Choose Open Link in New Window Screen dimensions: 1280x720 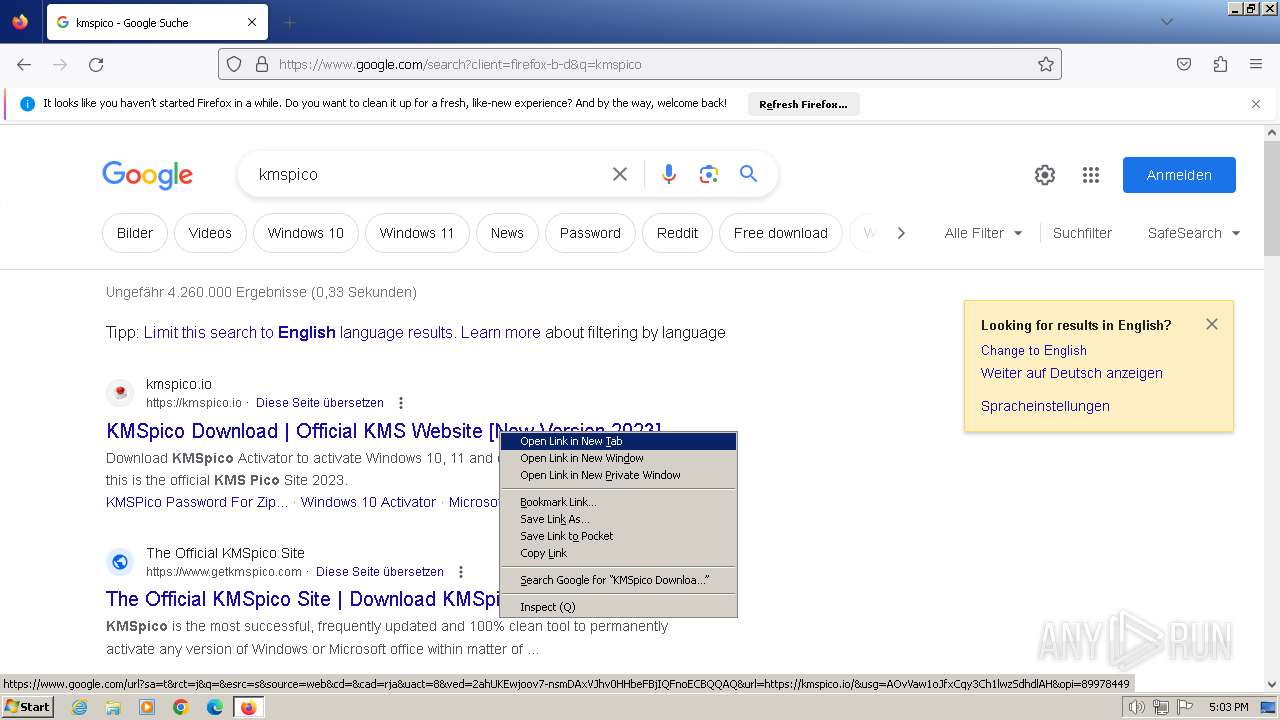pyautogui.click(x=618, y=458)
